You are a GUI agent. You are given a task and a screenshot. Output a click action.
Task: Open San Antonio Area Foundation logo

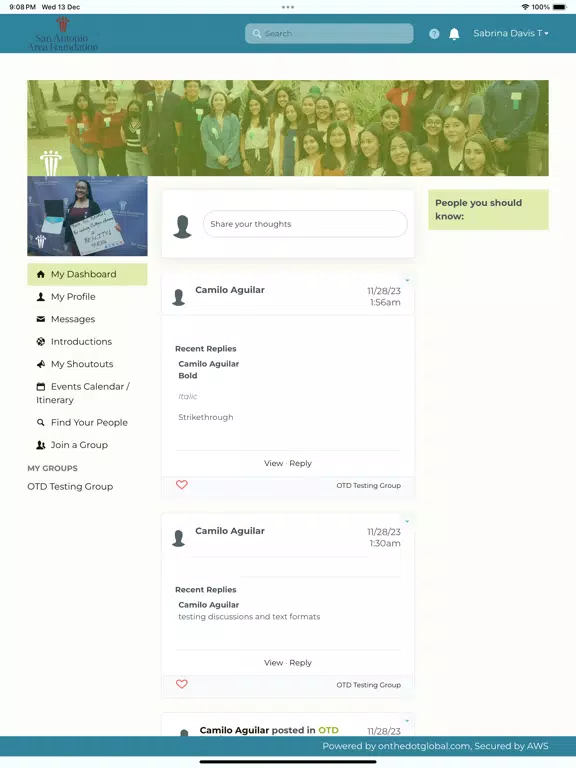coord(63,34)
